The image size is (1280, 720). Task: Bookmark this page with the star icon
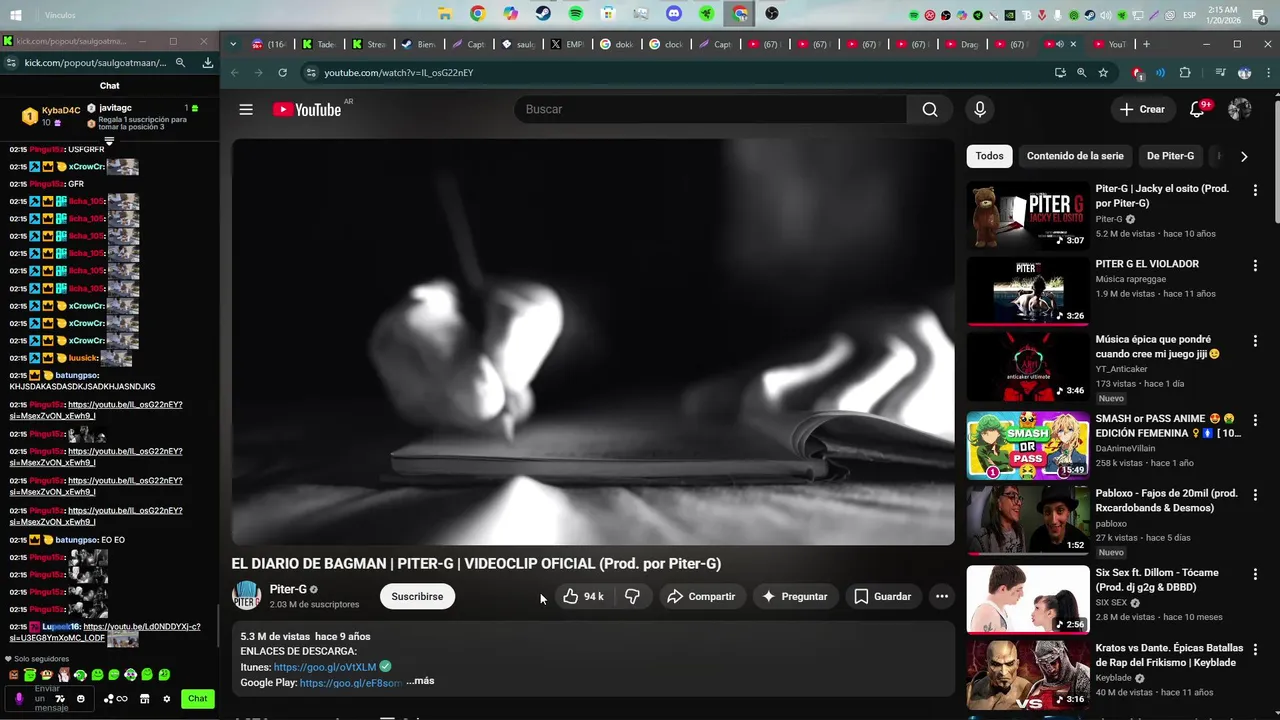(x=1103, y=73)
